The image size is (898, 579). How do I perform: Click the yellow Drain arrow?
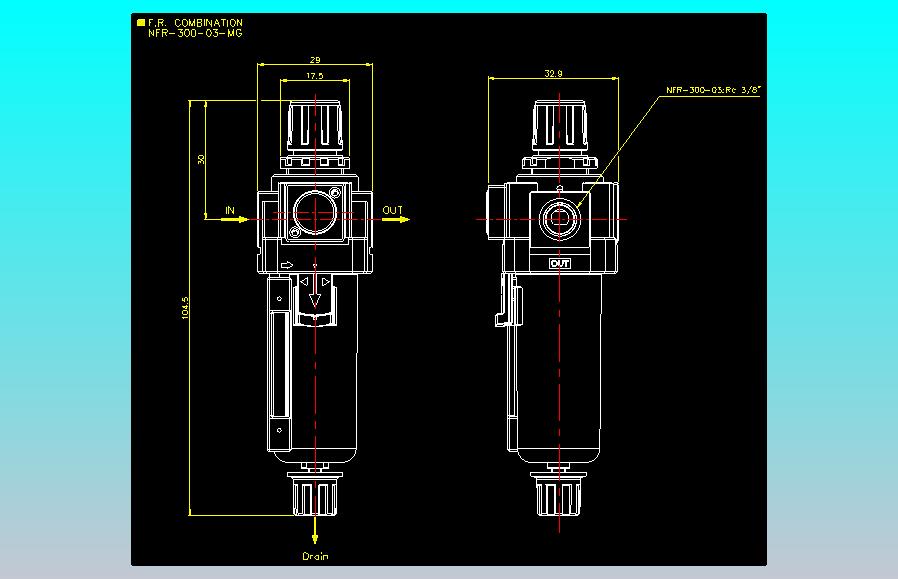coord(315,530)
